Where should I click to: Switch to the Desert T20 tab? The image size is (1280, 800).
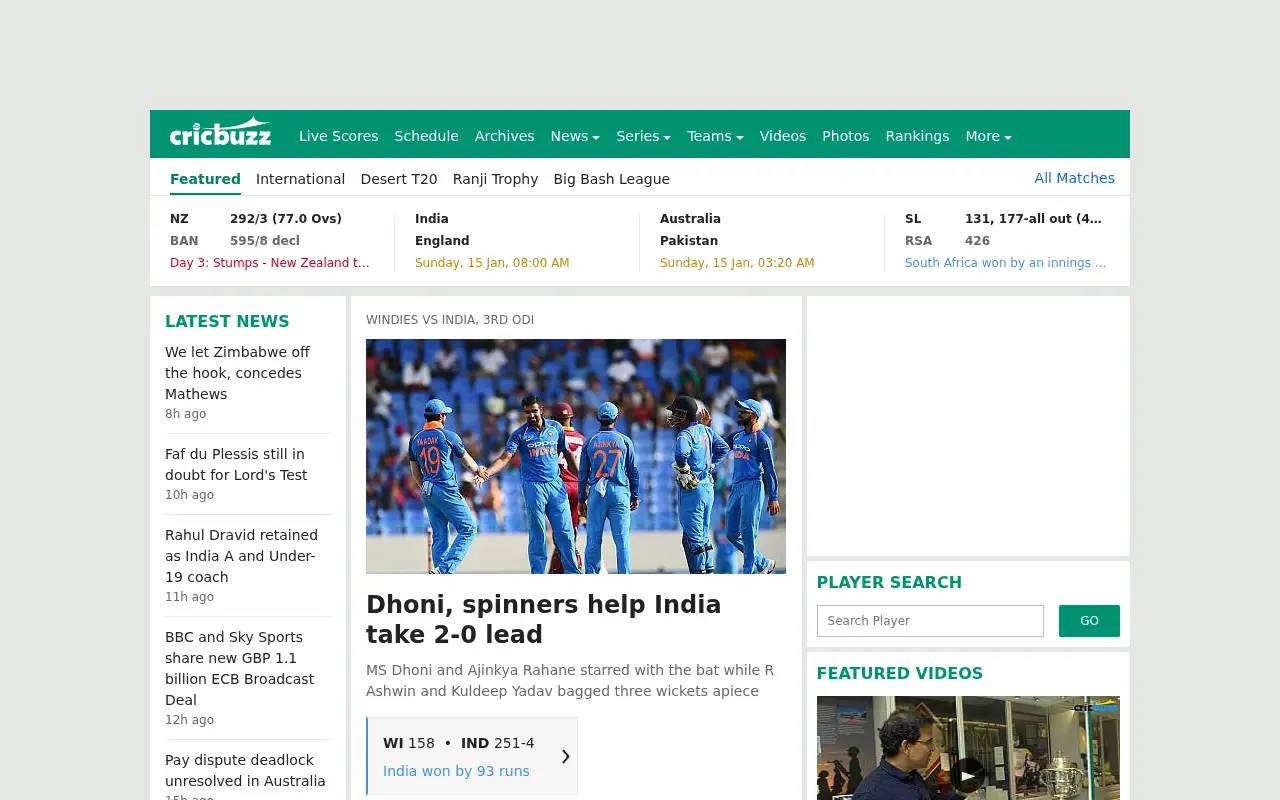[x=399, y=179]
